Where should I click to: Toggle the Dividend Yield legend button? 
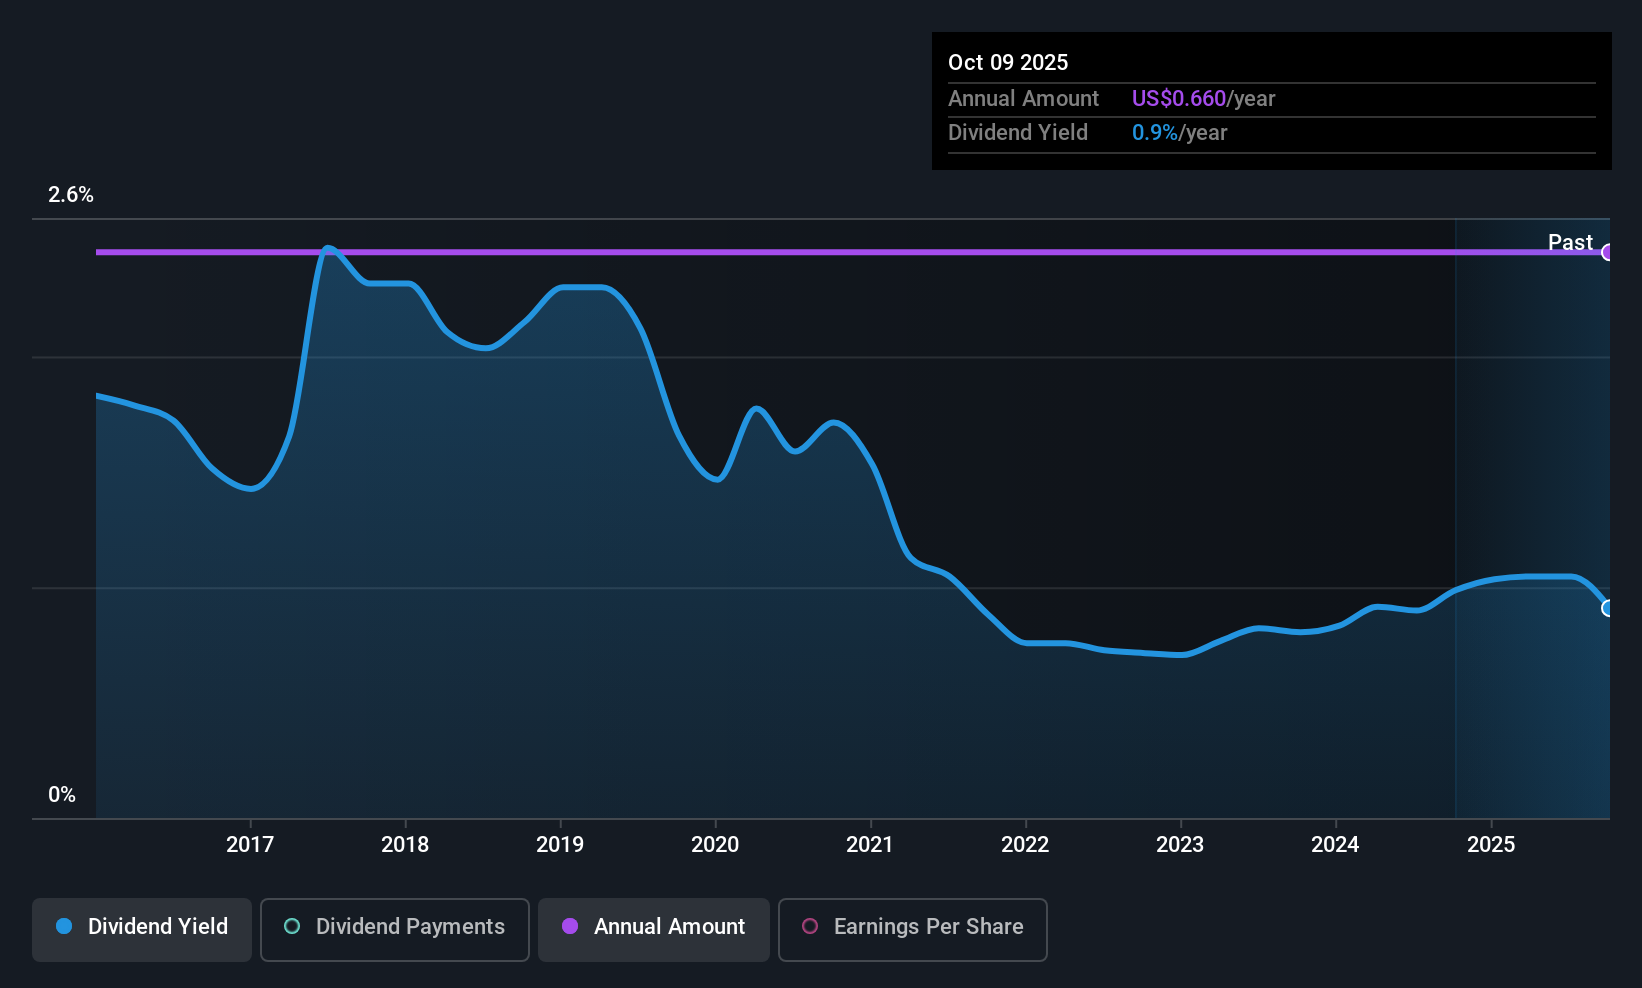[x=142, y=929]
